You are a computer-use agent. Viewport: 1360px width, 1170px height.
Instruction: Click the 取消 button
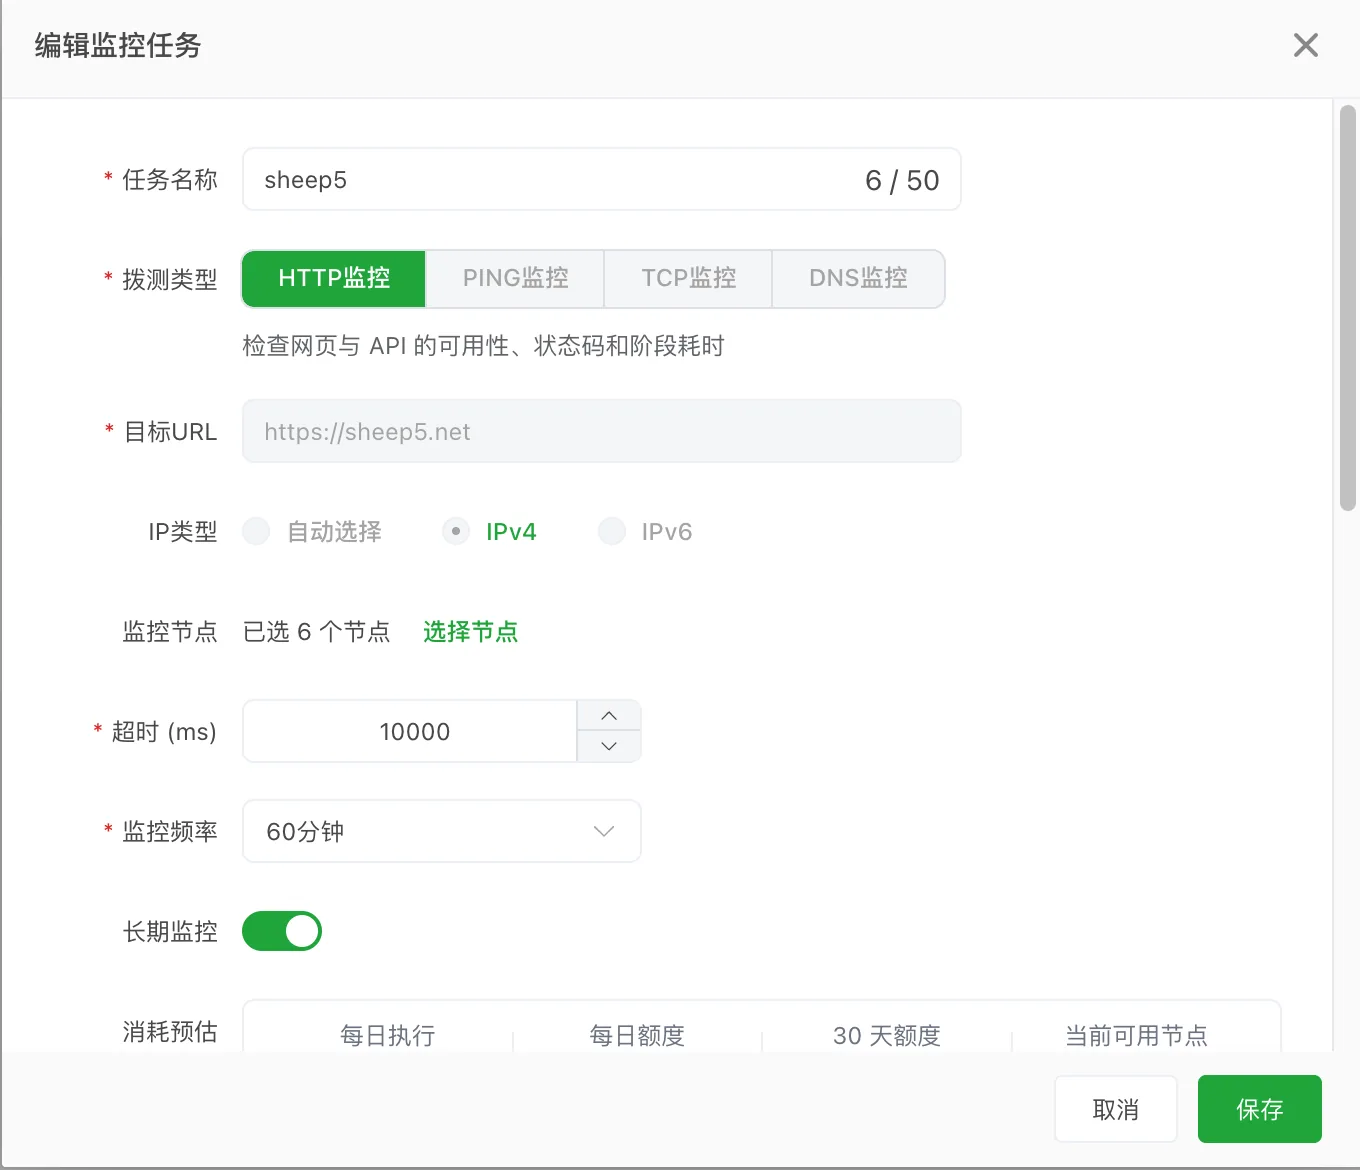(x=1116, y=1109)
